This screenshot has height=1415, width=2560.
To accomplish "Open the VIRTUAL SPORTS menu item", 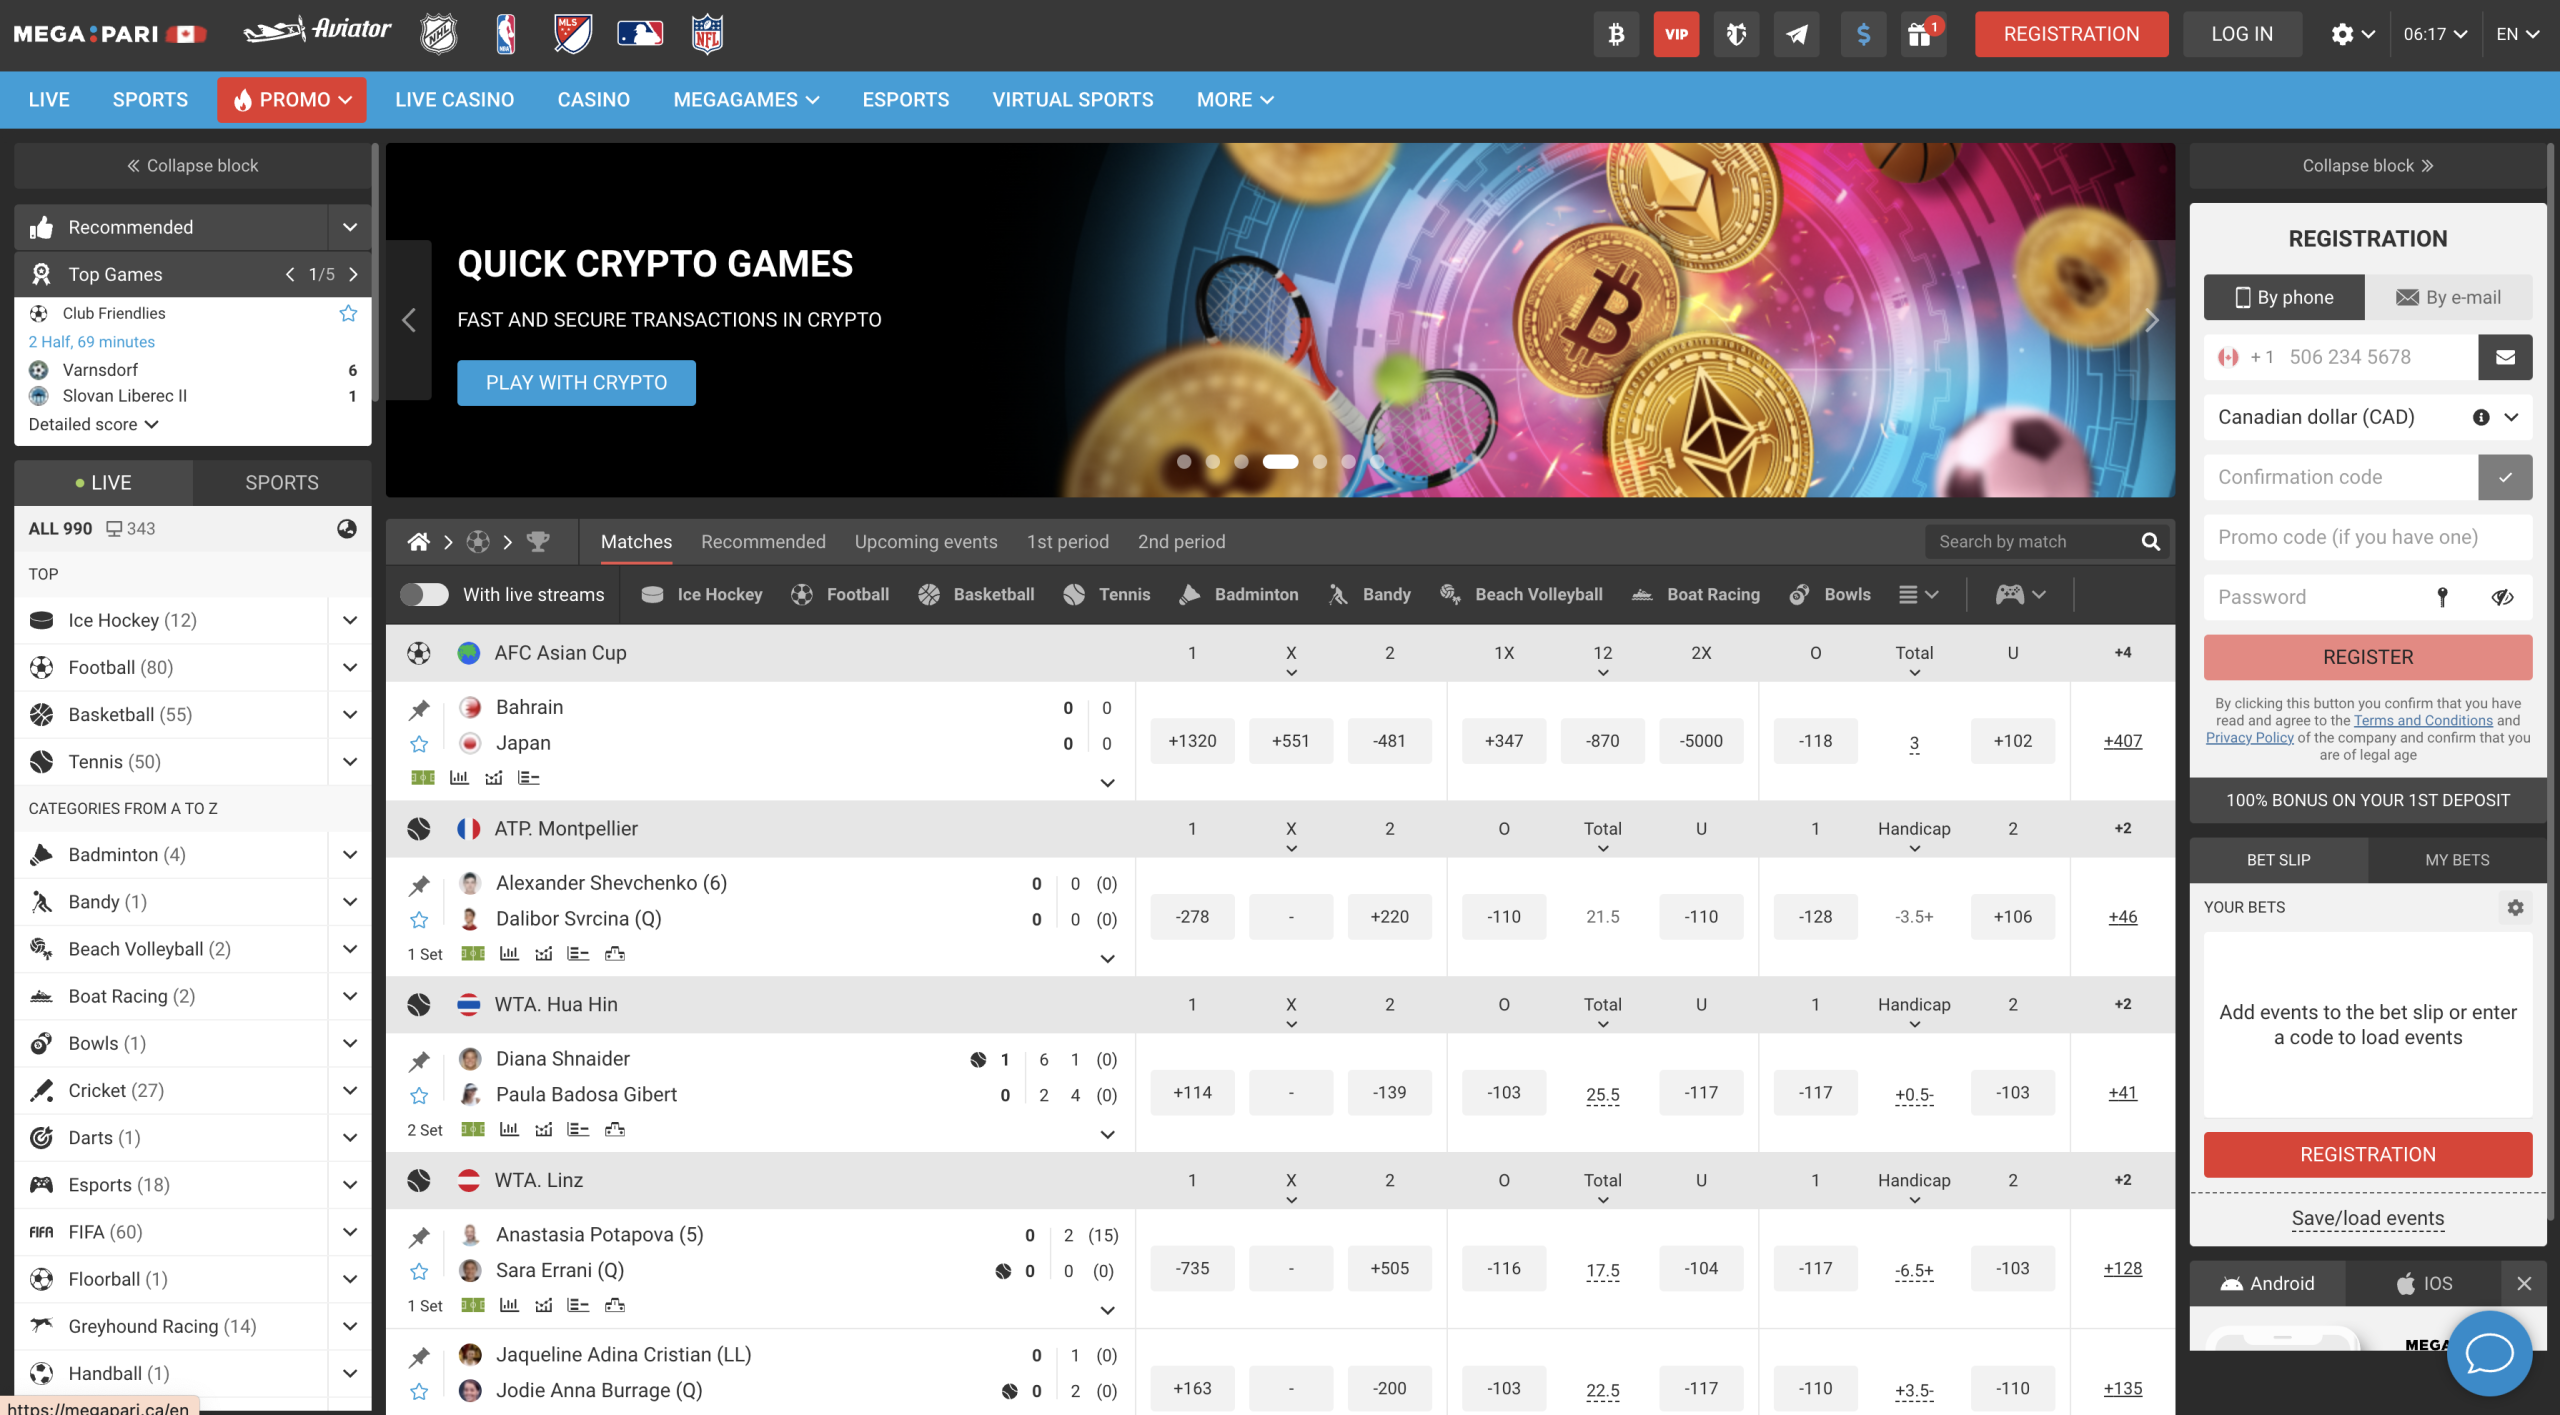I will pos(1072,100).
